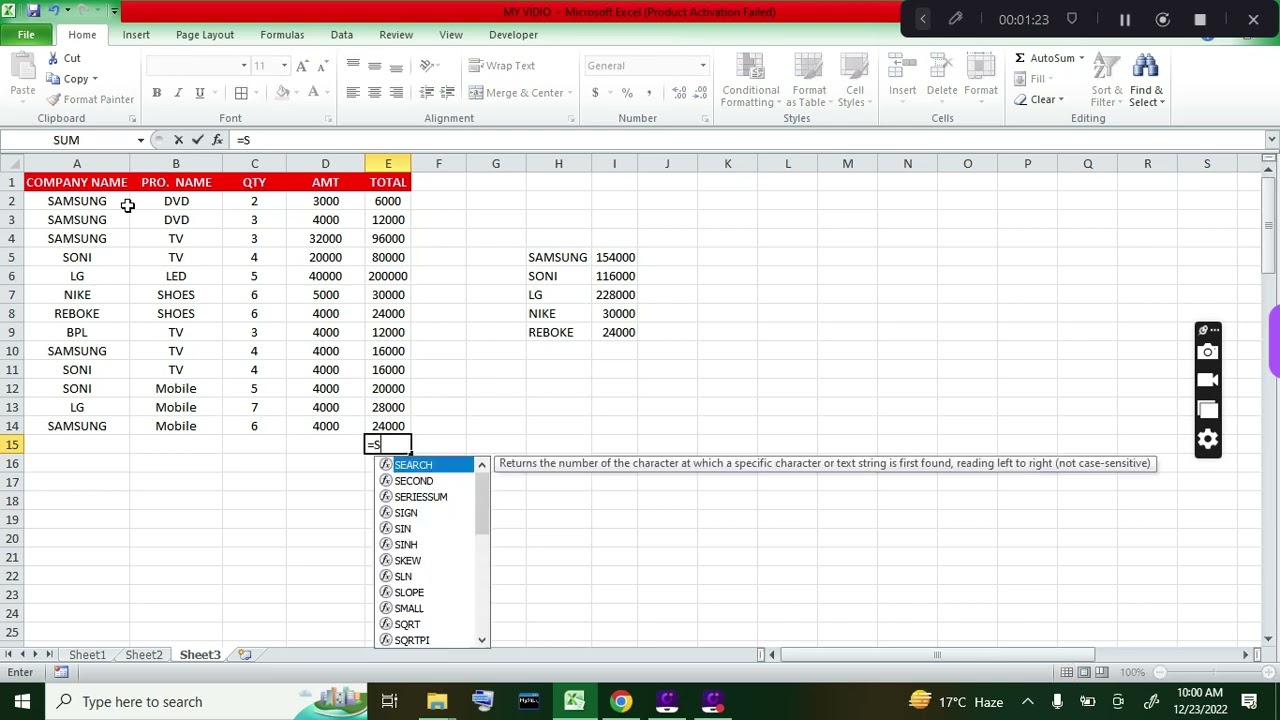Choose SMALL function in autocomplete
The height and width of the screenshot is (720, 1280).
click(425, 608)
